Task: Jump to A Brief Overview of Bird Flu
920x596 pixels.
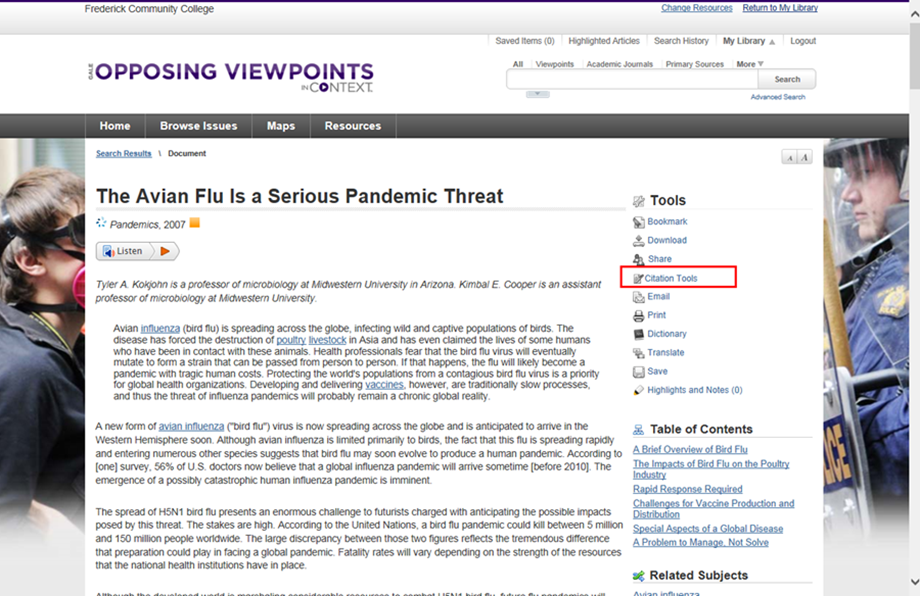Action: (x=690, y=449)
